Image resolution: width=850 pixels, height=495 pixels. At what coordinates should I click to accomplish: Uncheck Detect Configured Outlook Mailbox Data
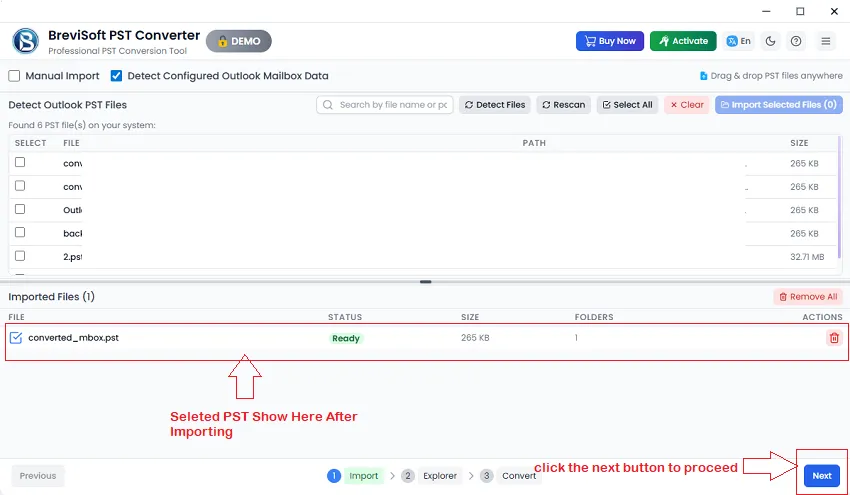coord(116,76)
